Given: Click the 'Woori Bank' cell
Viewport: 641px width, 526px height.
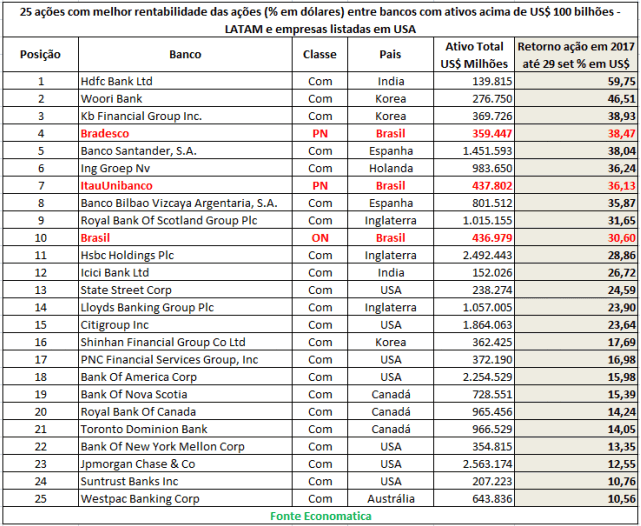Looking at the screenshot, I should point(185,98).
